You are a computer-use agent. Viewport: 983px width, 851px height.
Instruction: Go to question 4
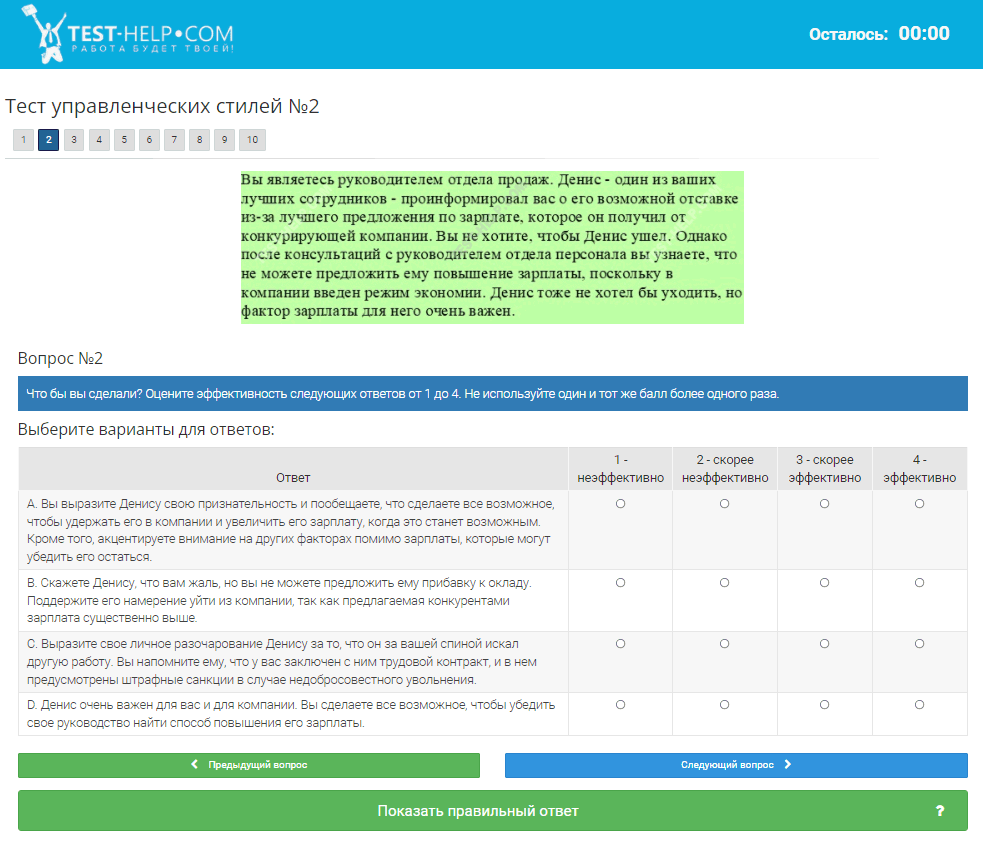[x=99, y=140]
